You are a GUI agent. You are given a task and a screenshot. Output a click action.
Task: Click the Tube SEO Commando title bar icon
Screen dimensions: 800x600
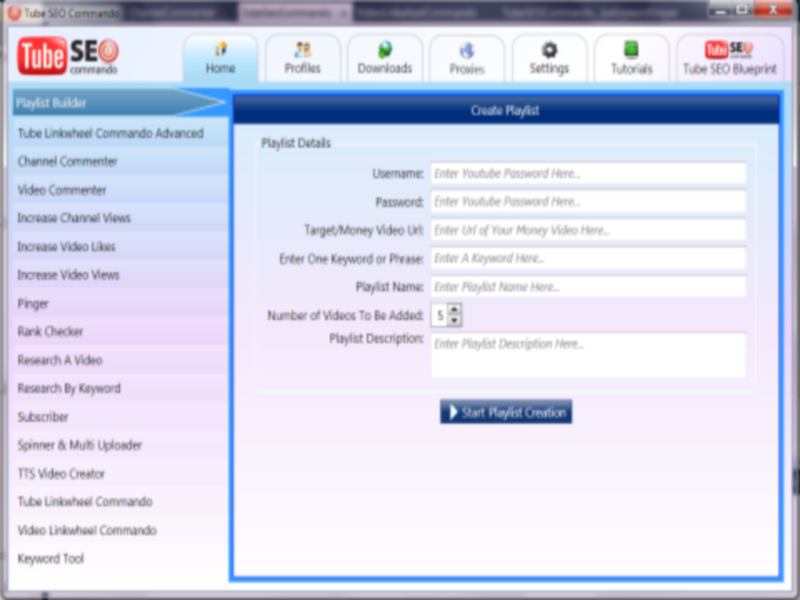14,13
